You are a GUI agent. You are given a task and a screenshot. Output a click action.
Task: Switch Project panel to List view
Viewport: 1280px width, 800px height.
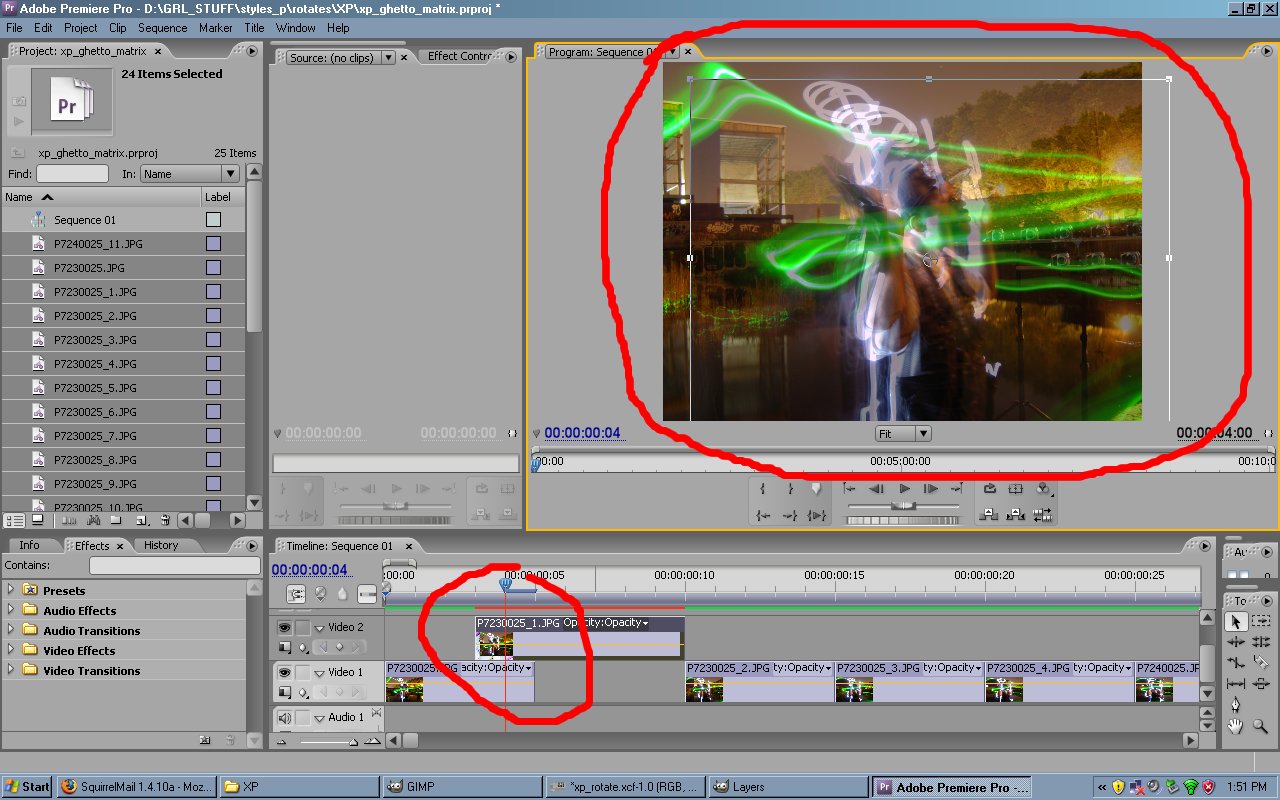pyautogui.click(x=13, y=521)
